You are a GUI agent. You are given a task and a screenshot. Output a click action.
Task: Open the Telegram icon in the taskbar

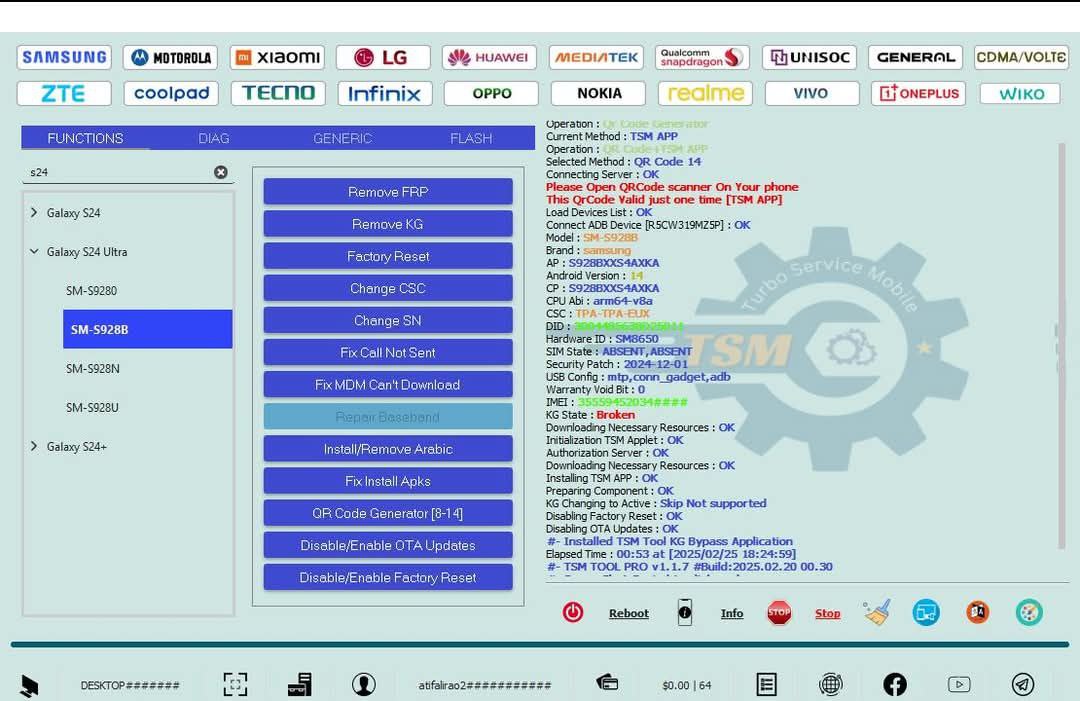click(1023, 685)
